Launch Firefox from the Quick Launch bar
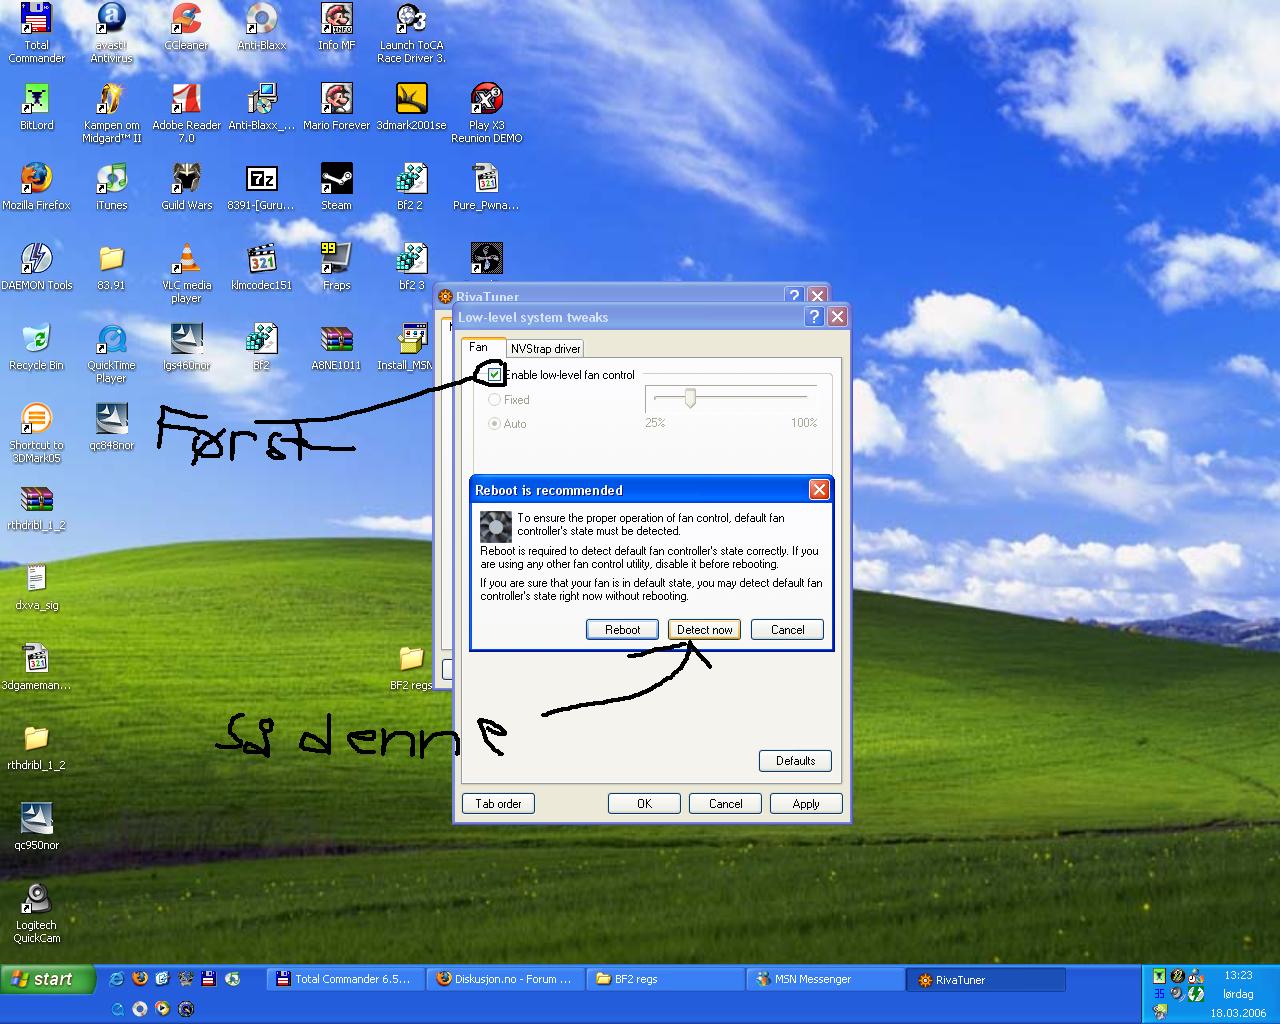The height and width of the screenshot is (1024, 1280). [x=140, y=979]
